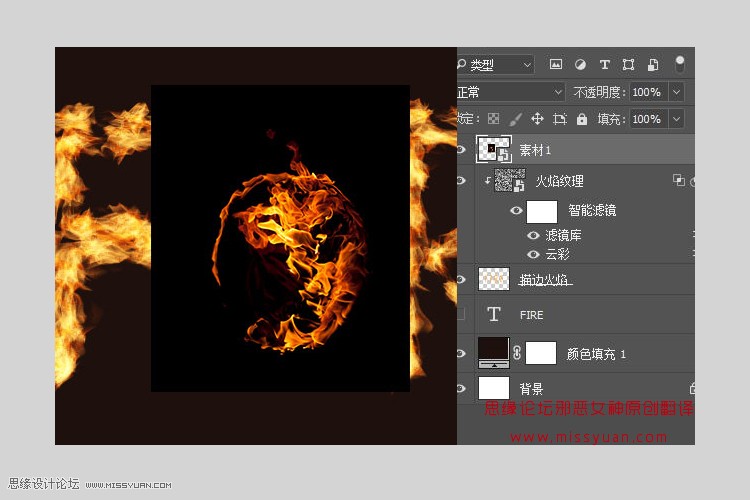750x500 pixels.
Task: Select the 背景 layer name
Action: [x=531, y=389]
